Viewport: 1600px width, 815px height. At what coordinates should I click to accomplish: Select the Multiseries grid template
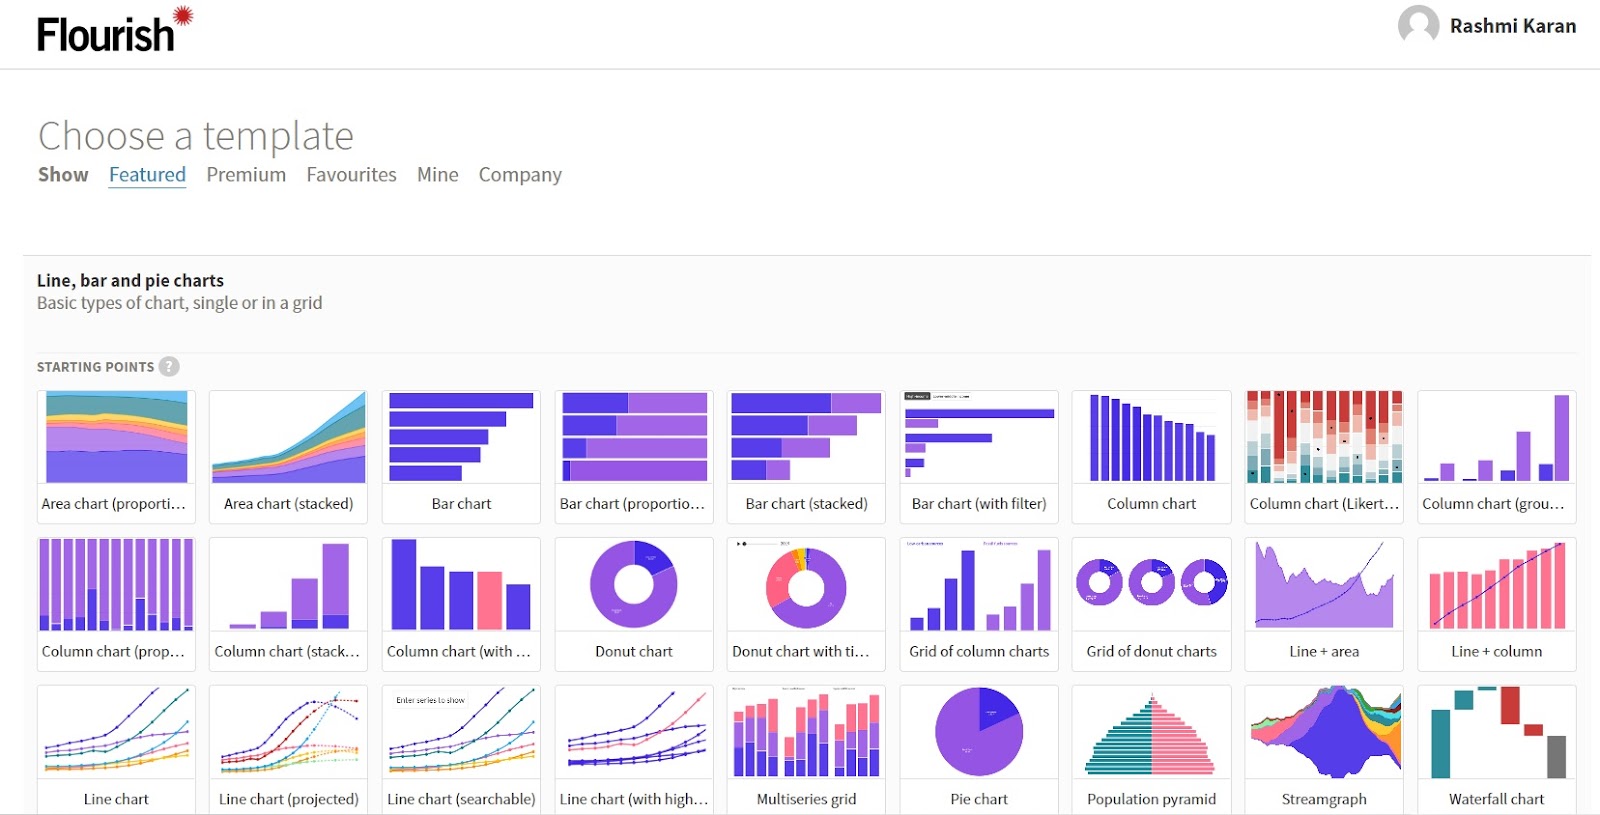(806, 749)
